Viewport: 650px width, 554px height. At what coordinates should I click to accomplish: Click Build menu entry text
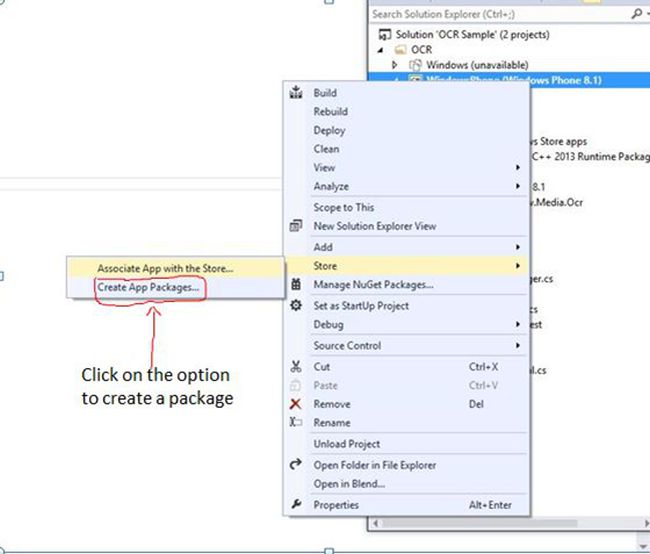pyautogui.click(x=325, y=92)
